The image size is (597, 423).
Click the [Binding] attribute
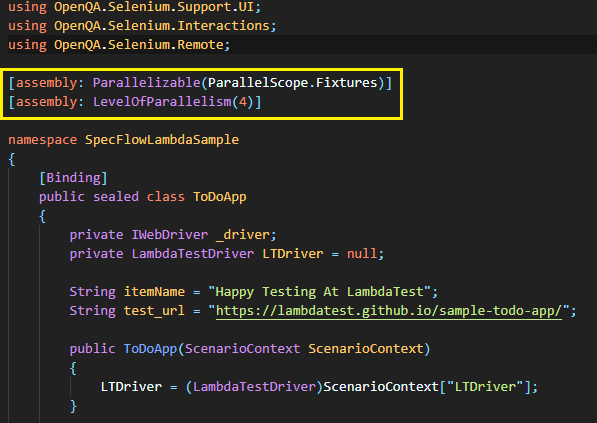click(x=73, y=178)
